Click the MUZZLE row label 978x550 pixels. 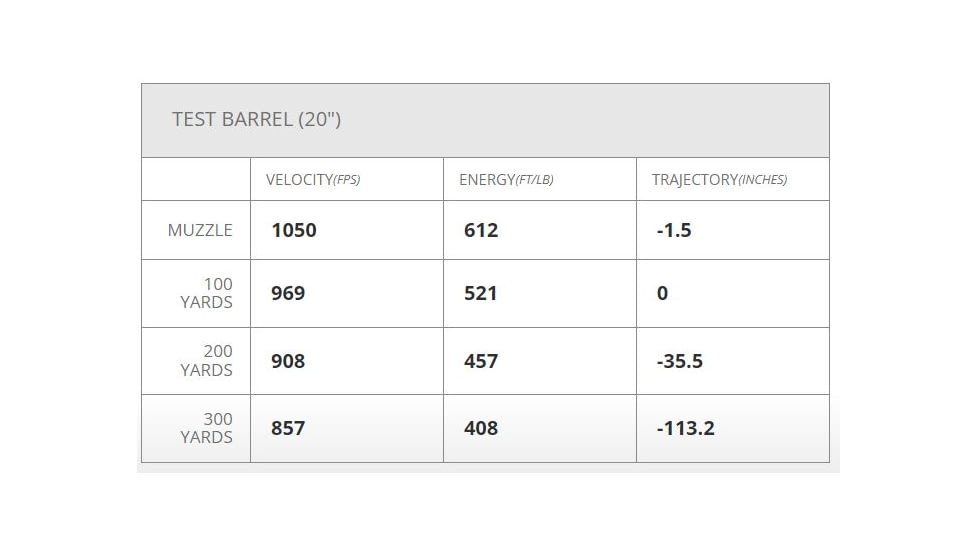tap(200, 230)
